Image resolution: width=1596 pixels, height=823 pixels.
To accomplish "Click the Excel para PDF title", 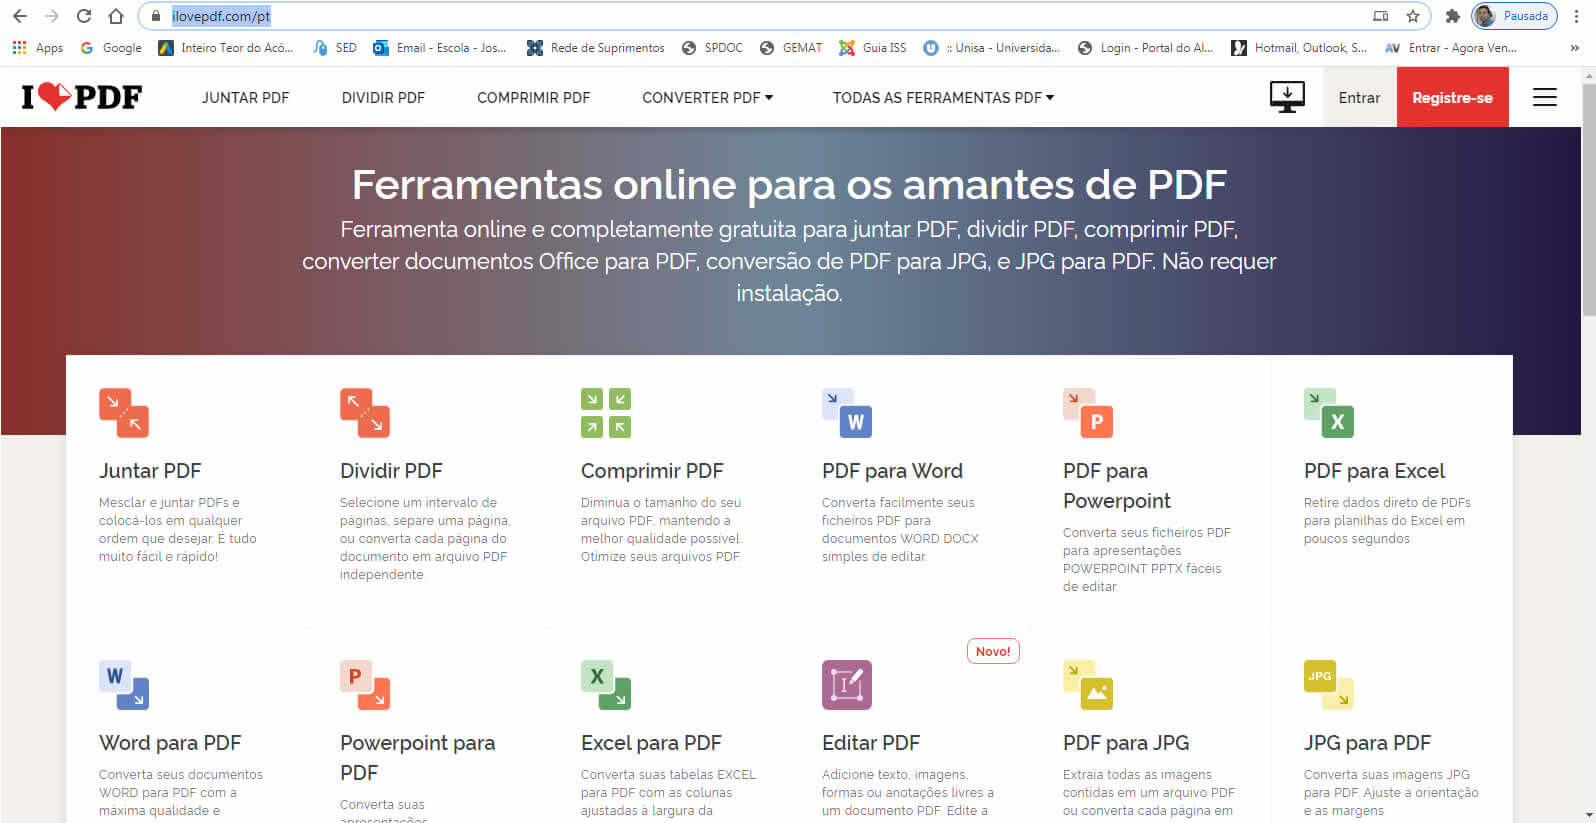I will coord(651,743).
